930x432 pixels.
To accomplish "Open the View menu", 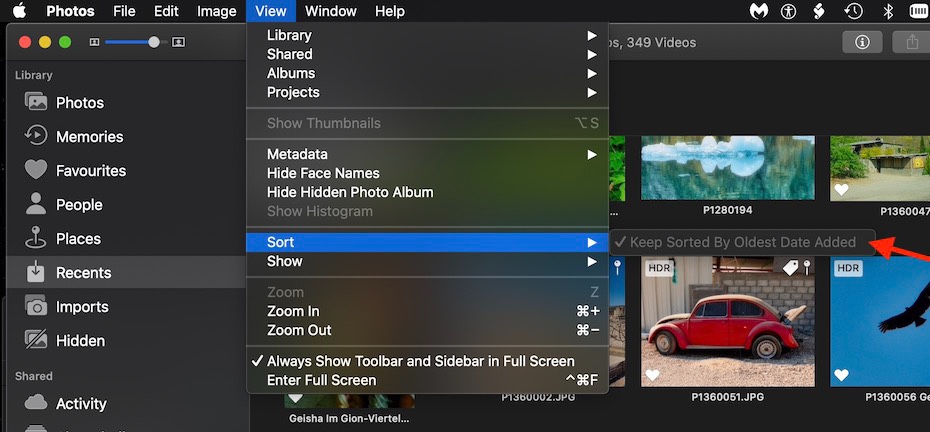I will pos(270,11).
